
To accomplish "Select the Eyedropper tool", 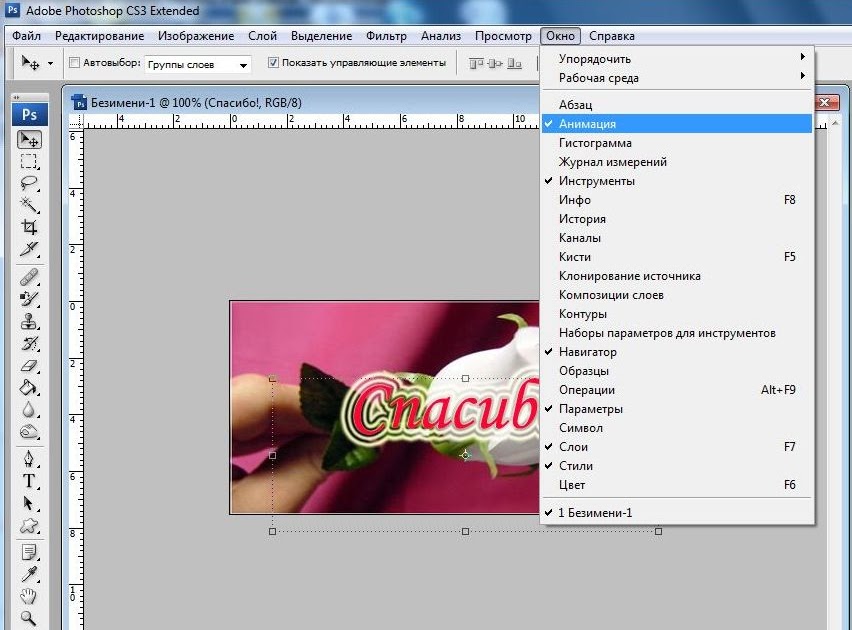I will click(x=29, y=574).
